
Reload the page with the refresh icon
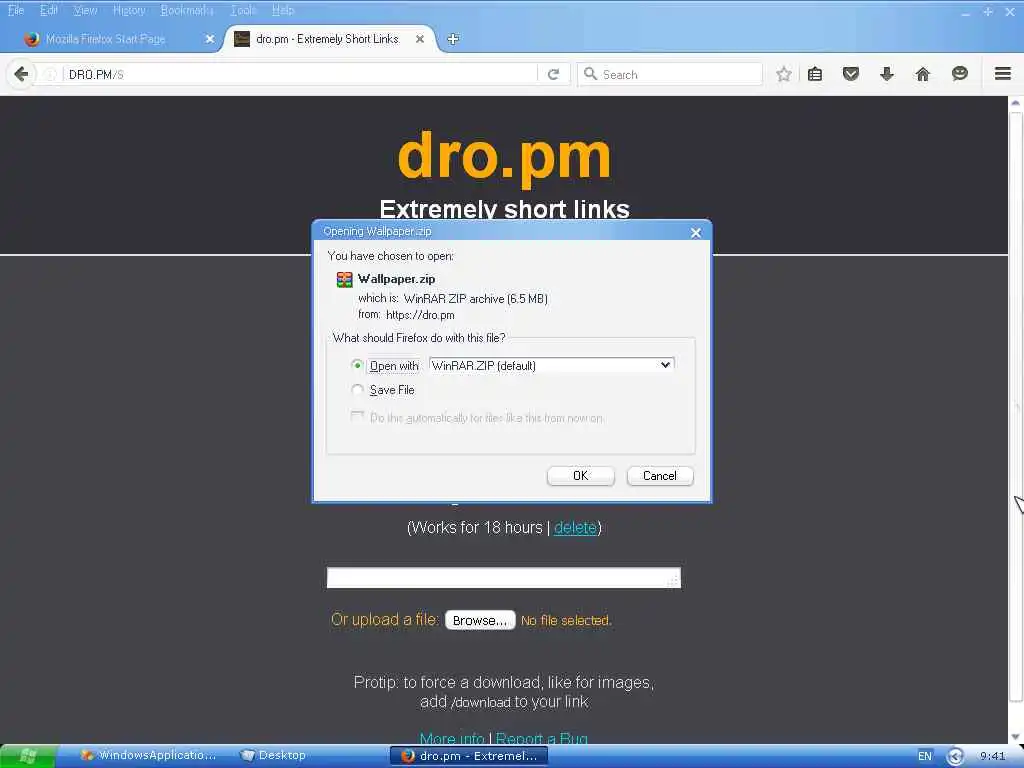click(553, 74)
